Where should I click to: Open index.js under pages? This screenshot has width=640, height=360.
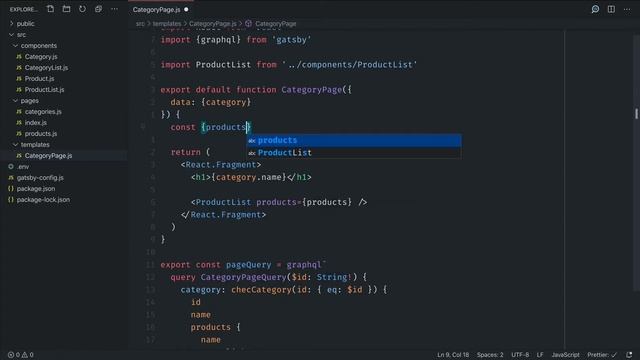36,122
